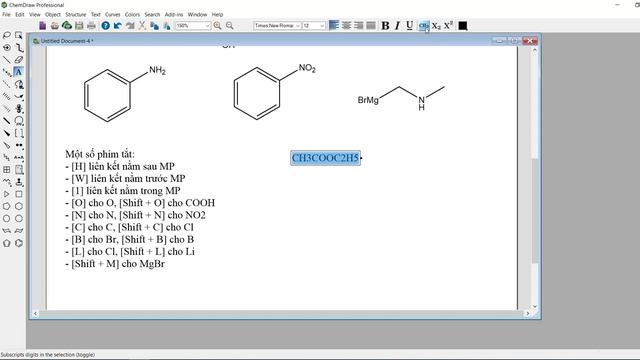The image size is (640, 360).
Task: Click the Zoom Out magnifier
Action: tap(230, 26)
